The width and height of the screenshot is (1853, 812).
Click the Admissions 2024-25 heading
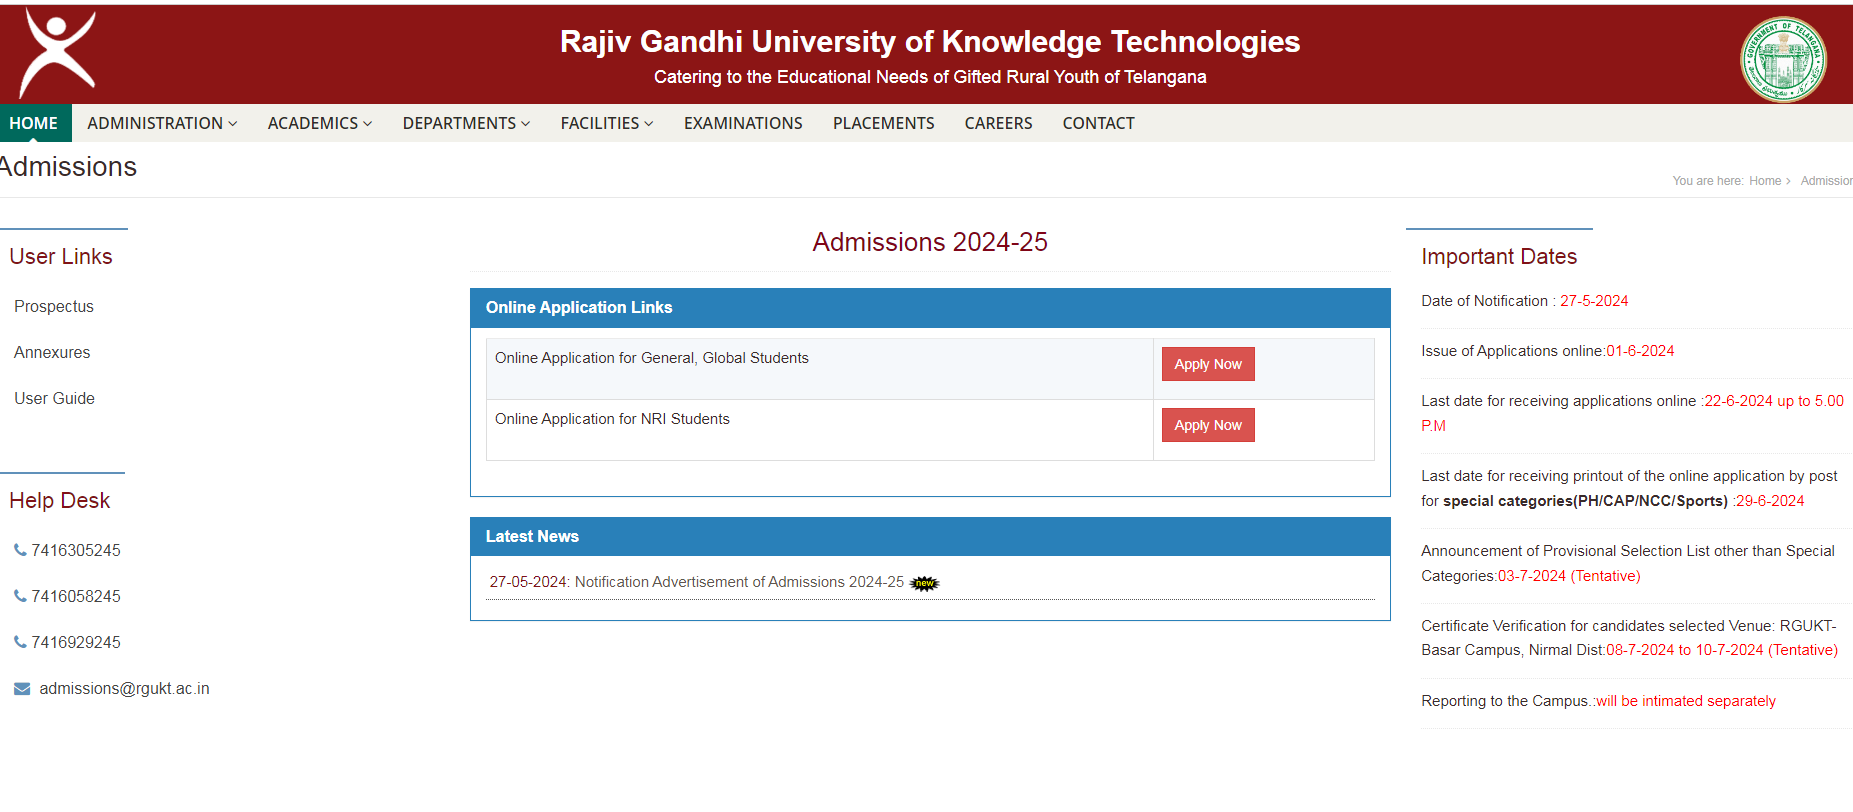(x=930, y=242)
